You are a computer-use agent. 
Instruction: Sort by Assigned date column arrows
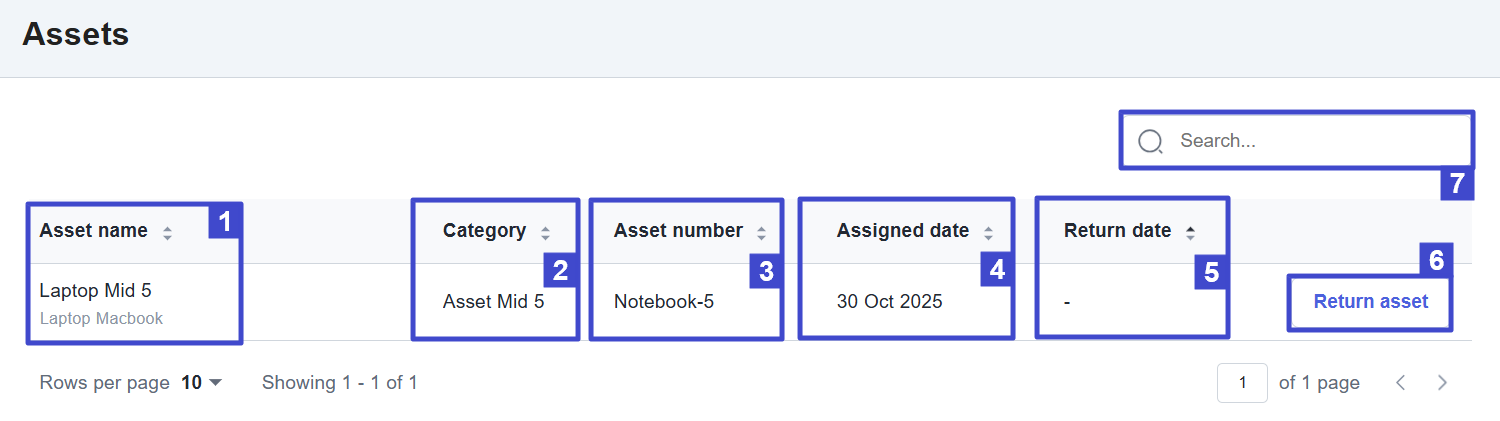988,233
